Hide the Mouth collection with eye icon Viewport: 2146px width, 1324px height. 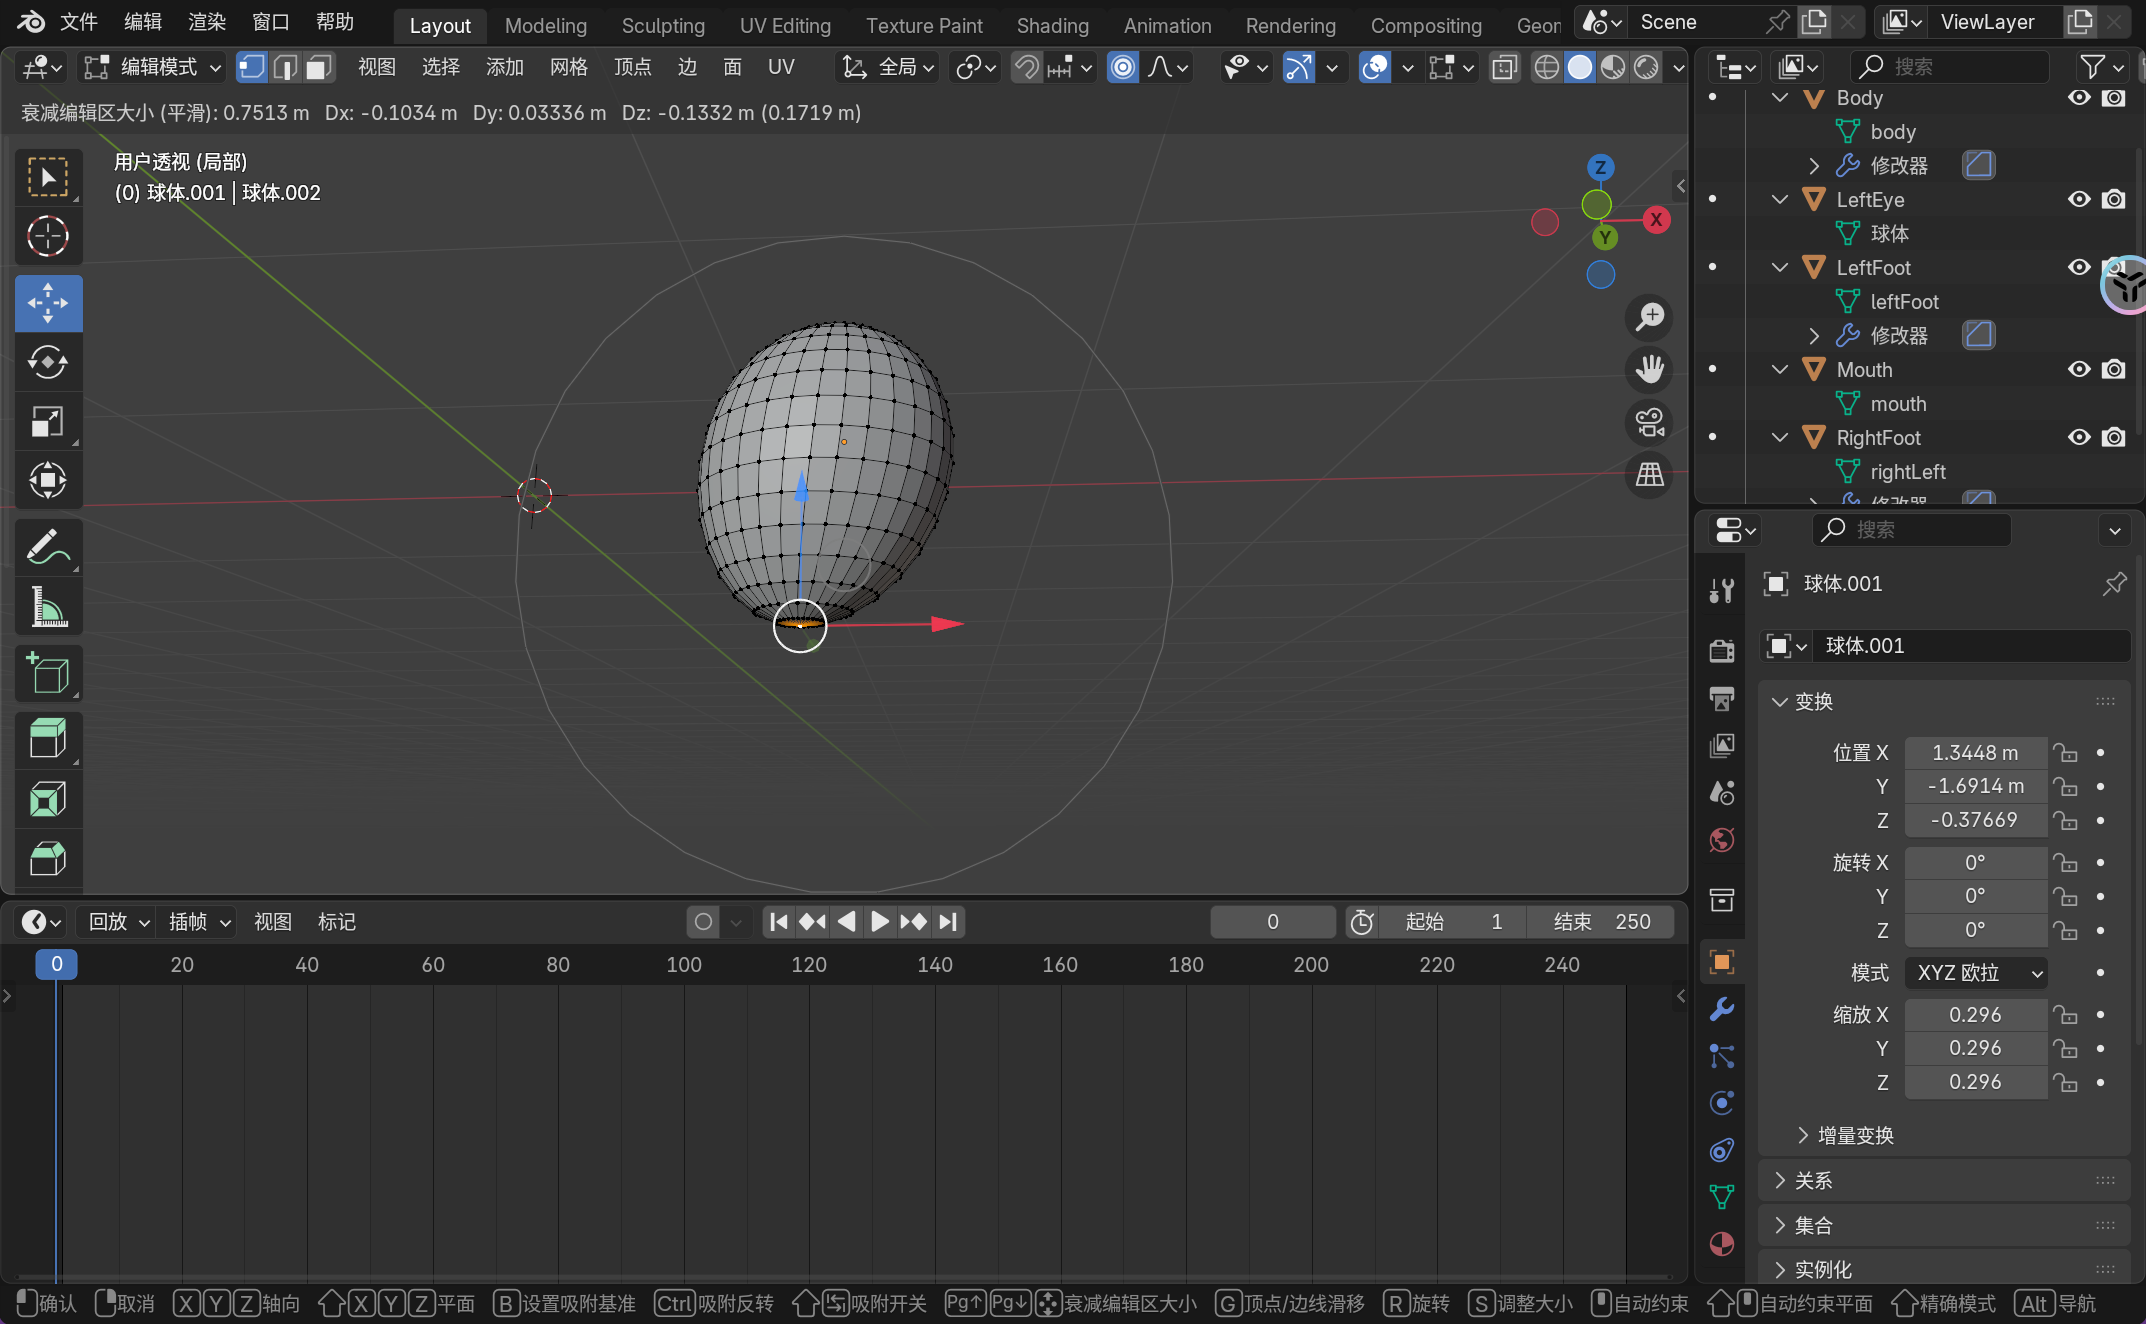click(x=2079, y=369)
